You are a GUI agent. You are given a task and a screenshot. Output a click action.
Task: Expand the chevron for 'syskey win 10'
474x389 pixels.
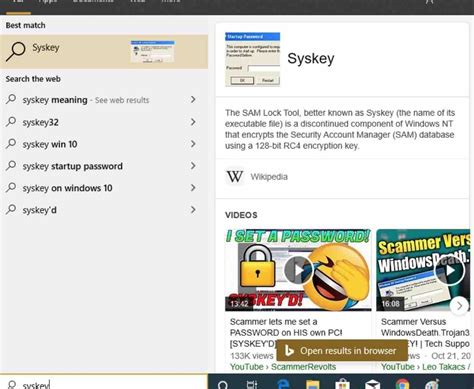pyautogui.click(x=193, y=144)
